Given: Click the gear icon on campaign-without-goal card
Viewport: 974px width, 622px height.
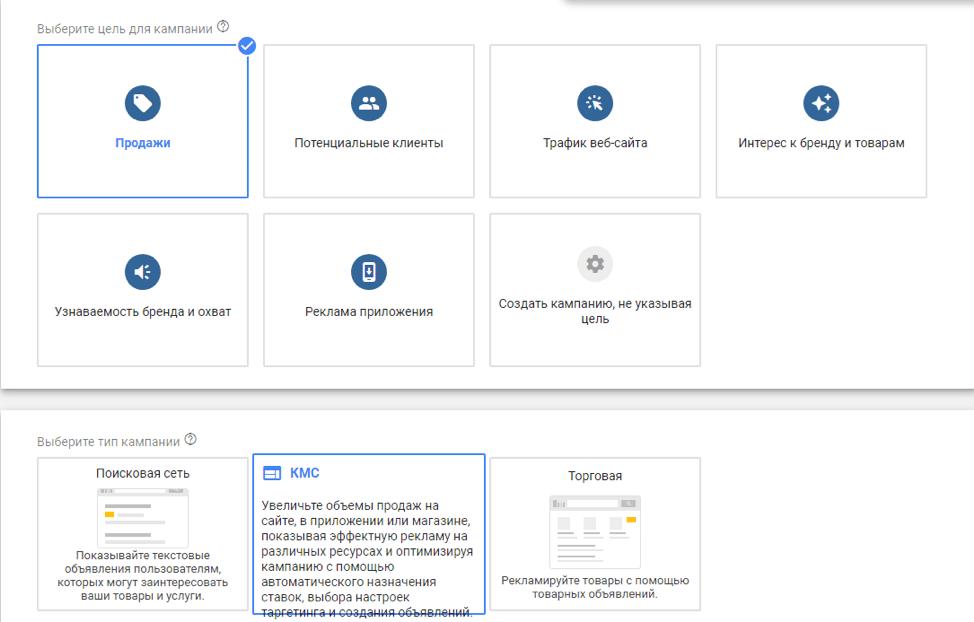Looking at the screenshot, I should coord(594,263).
